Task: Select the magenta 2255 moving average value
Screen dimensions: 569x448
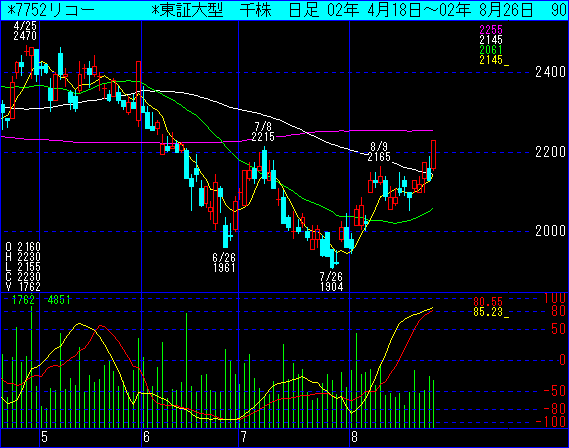Action: (491, 30)
